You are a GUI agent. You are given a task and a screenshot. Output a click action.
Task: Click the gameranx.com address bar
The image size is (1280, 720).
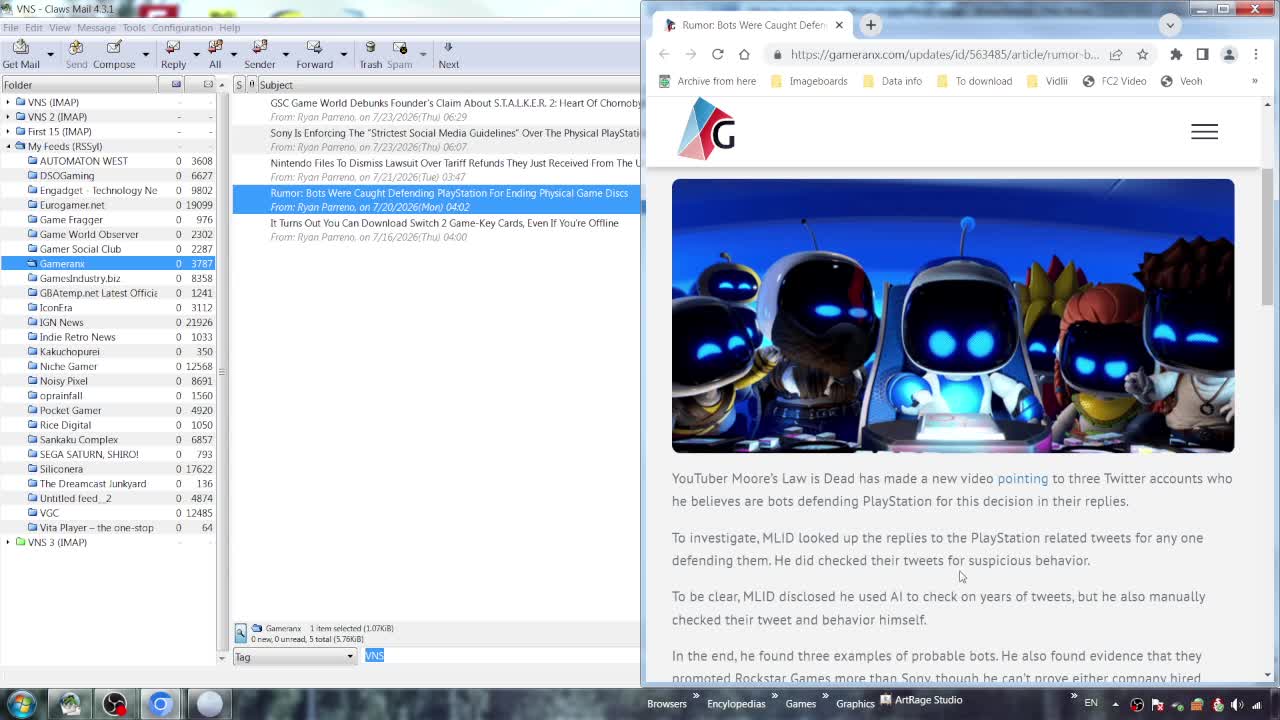[x=944, y=54]
